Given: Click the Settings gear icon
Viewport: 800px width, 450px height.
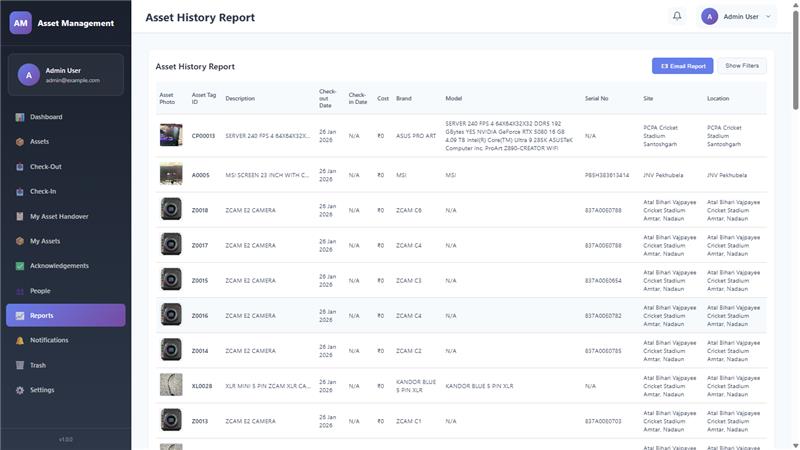Looking at the screenshot, I should click(x=20, y=390).
